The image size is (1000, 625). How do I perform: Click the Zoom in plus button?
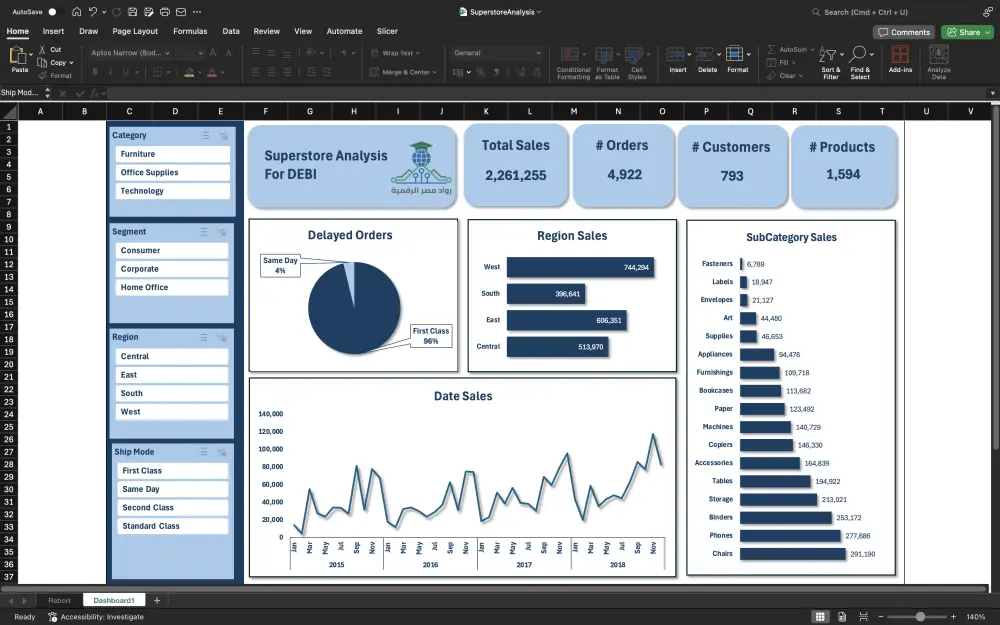tap(953, 617)
